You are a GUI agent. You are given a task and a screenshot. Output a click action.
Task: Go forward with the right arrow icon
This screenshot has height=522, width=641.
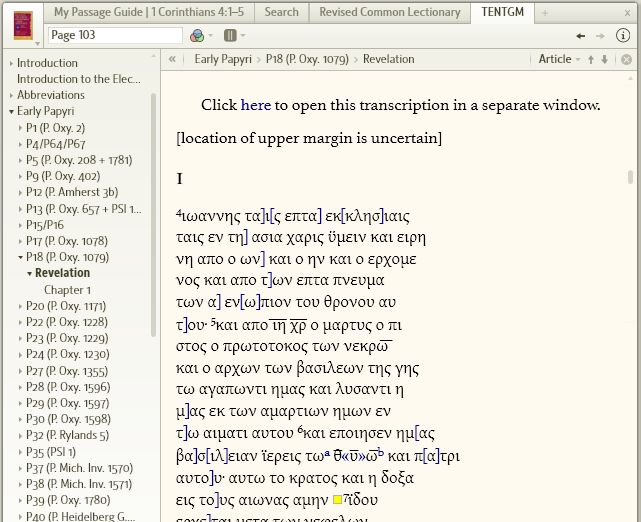coord(600,36)
